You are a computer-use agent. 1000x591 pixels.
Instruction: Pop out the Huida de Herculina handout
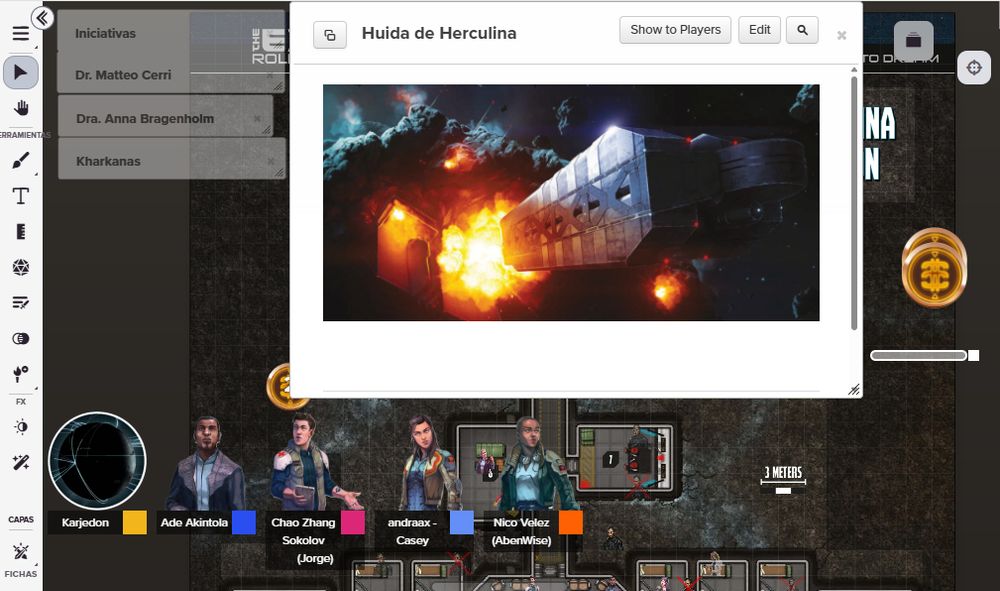[x=330, y=34]
